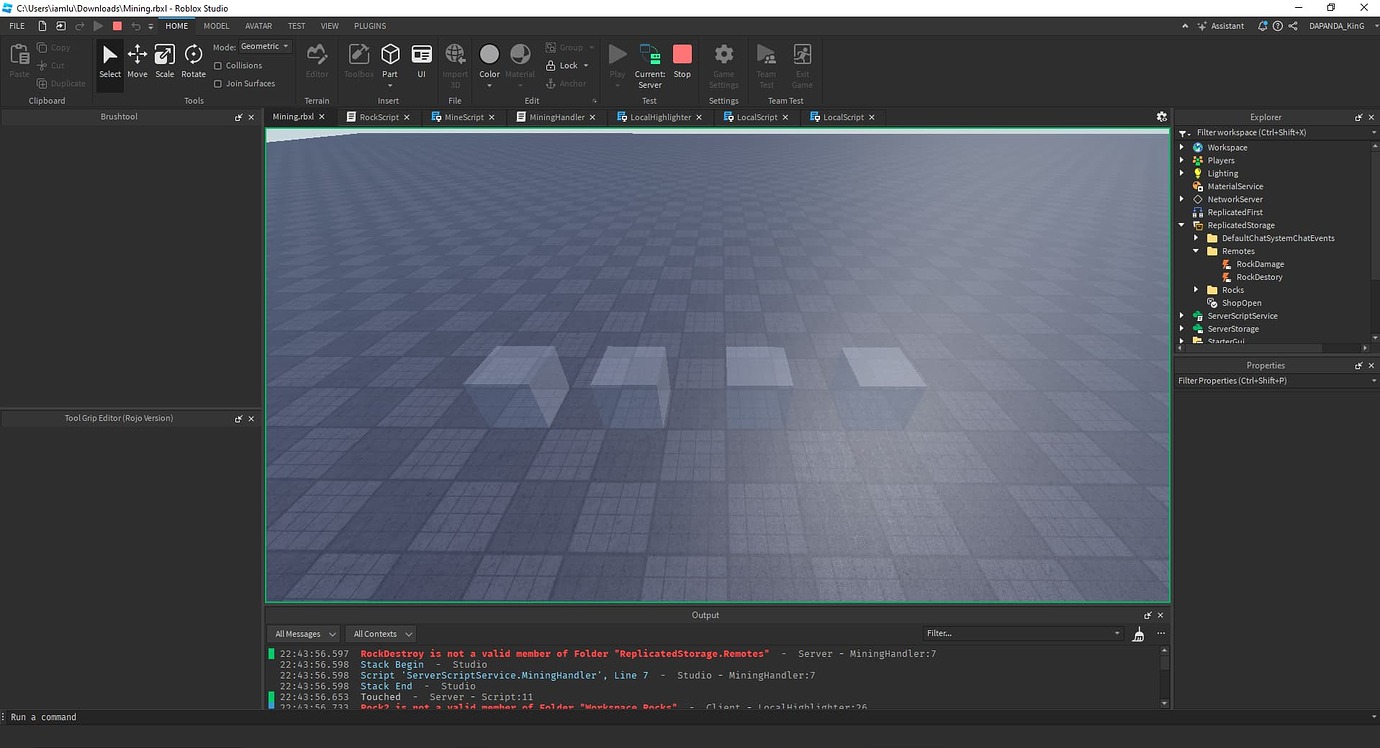1380x748 pixels.
Task: Pick the Scale tool
Action: pyautogui.click(x=164, y=60)
